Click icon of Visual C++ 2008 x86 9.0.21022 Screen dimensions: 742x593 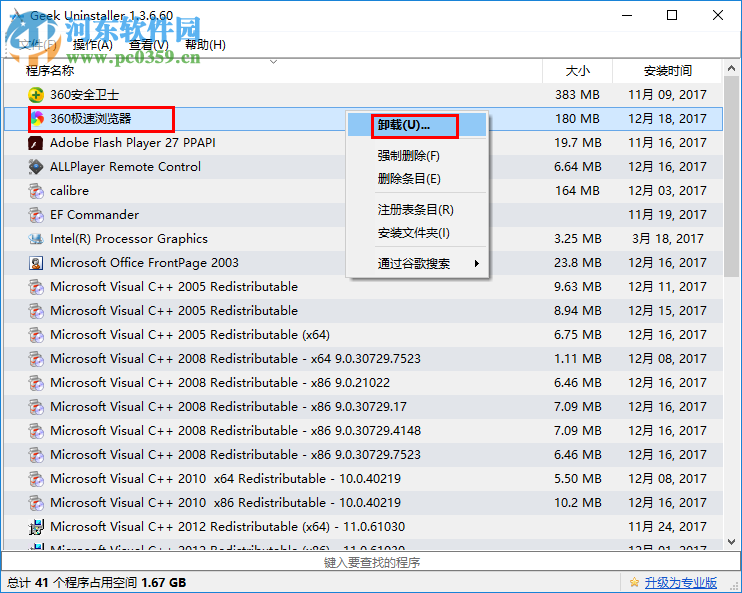point(36,383)
